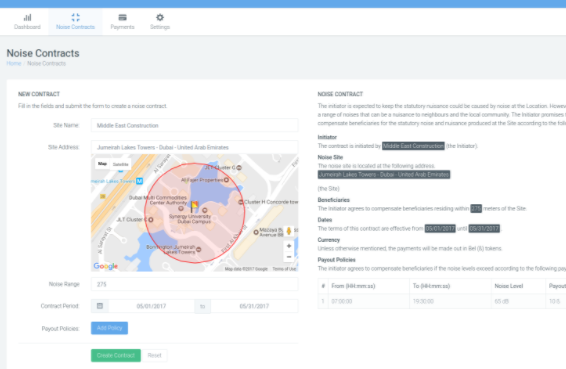The image size is (566, 369).
Task: Click highlighted Jumeirah Lakes Towers address text
Action: point(384,175)
